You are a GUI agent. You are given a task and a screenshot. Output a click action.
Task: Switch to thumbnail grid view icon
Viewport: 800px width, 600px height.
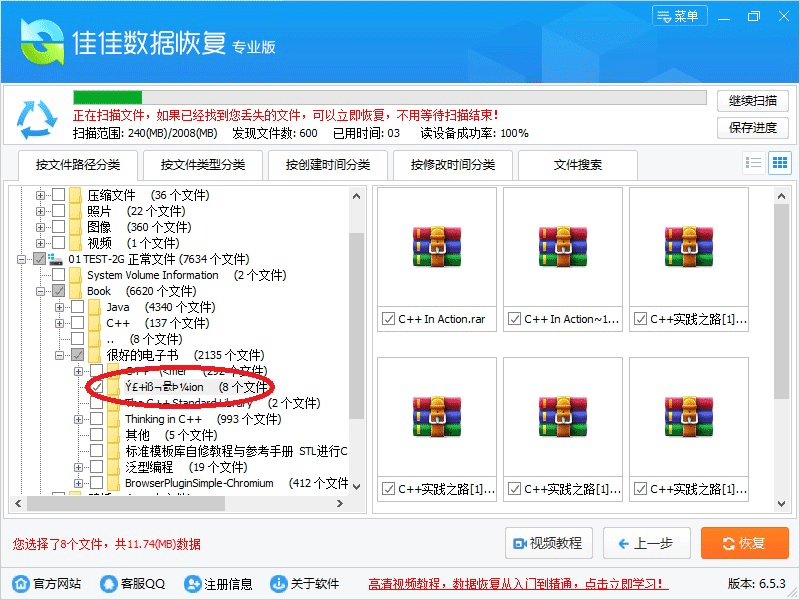[x=780, y=163]
